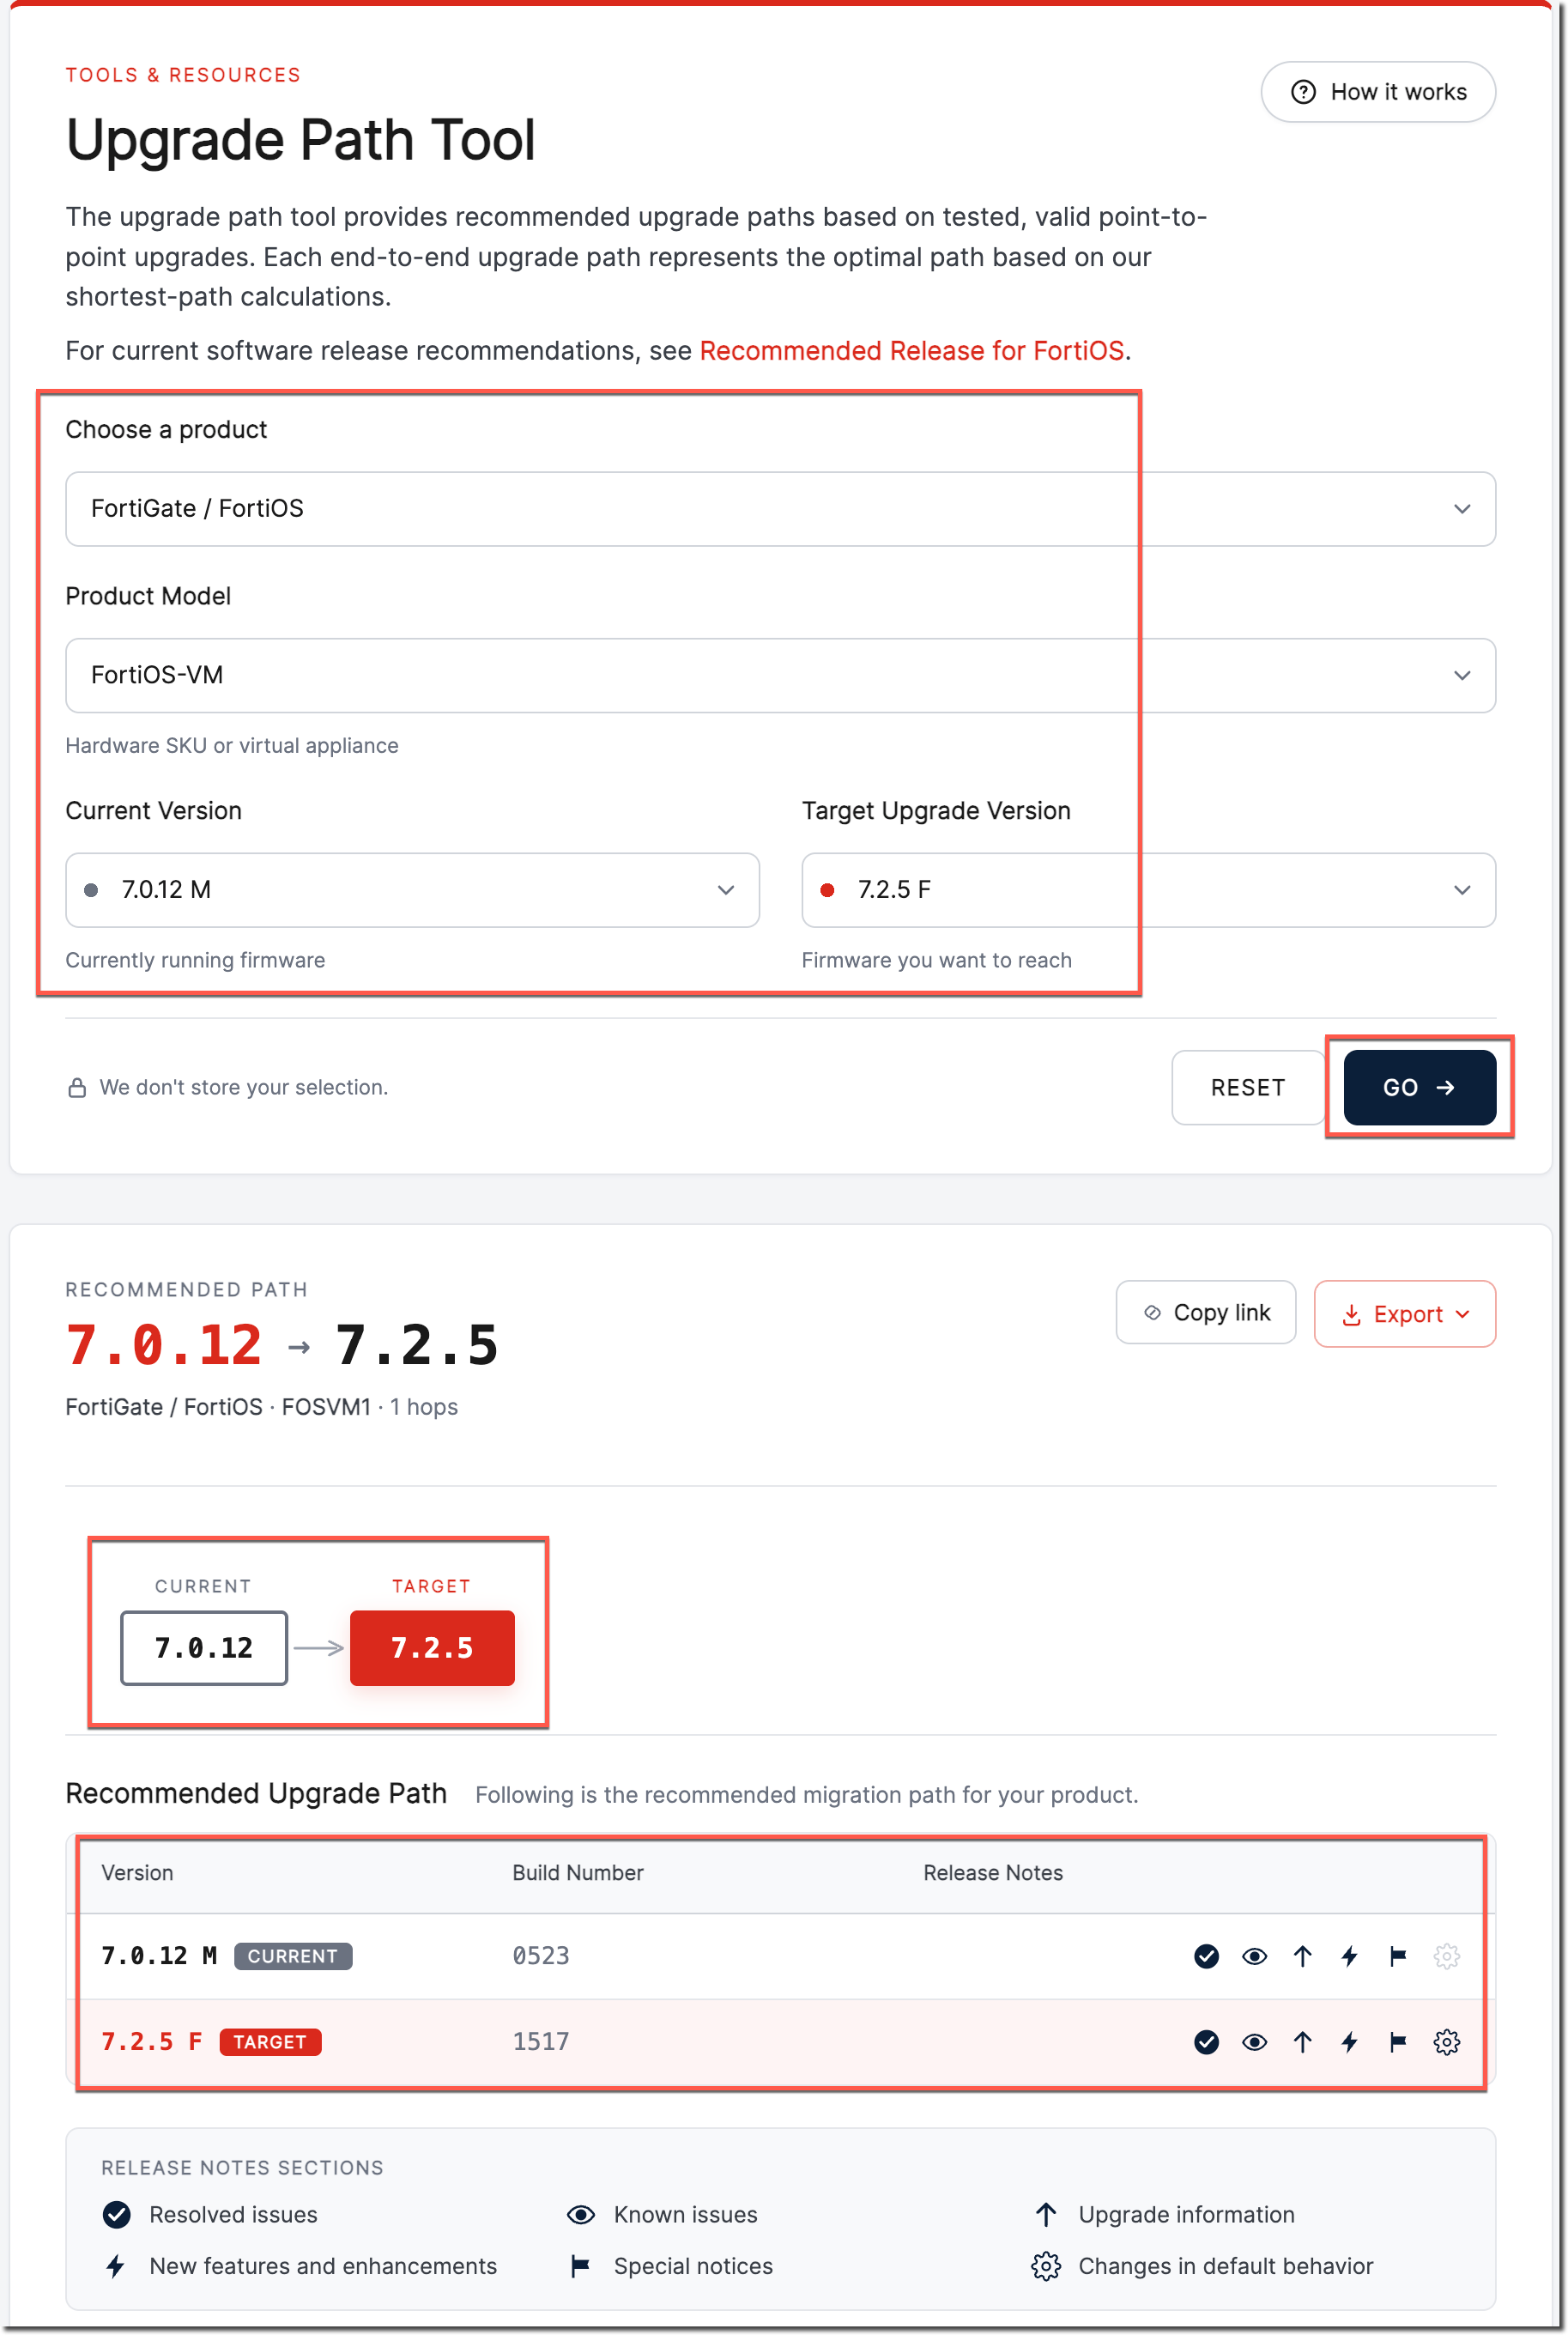Click the Firmware you want to reach hint

click(x=936, y=961)
